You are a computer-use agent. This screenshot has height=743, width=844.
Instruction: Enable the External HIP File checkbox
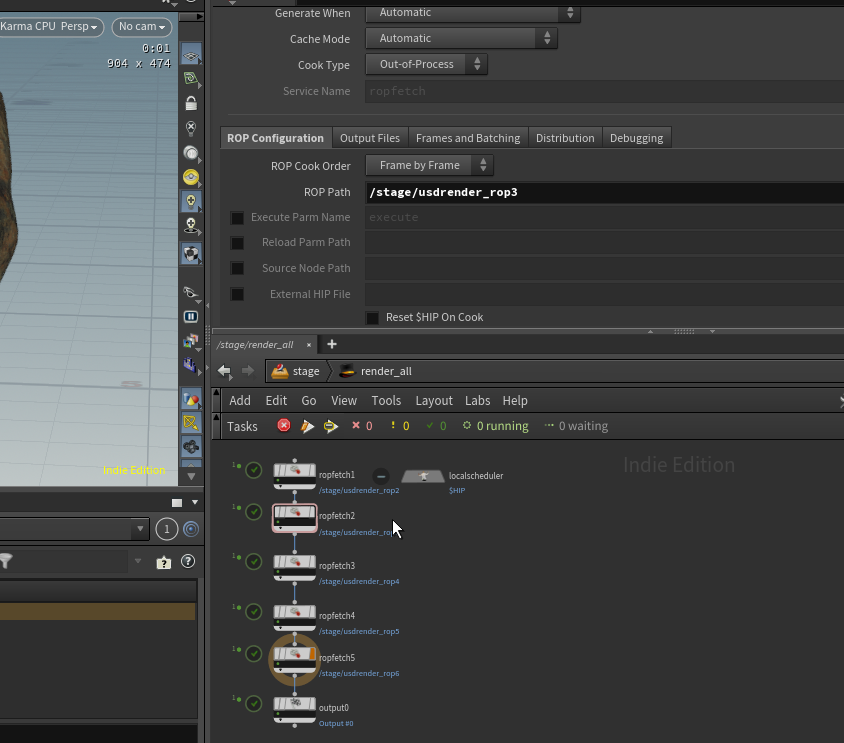237,294
